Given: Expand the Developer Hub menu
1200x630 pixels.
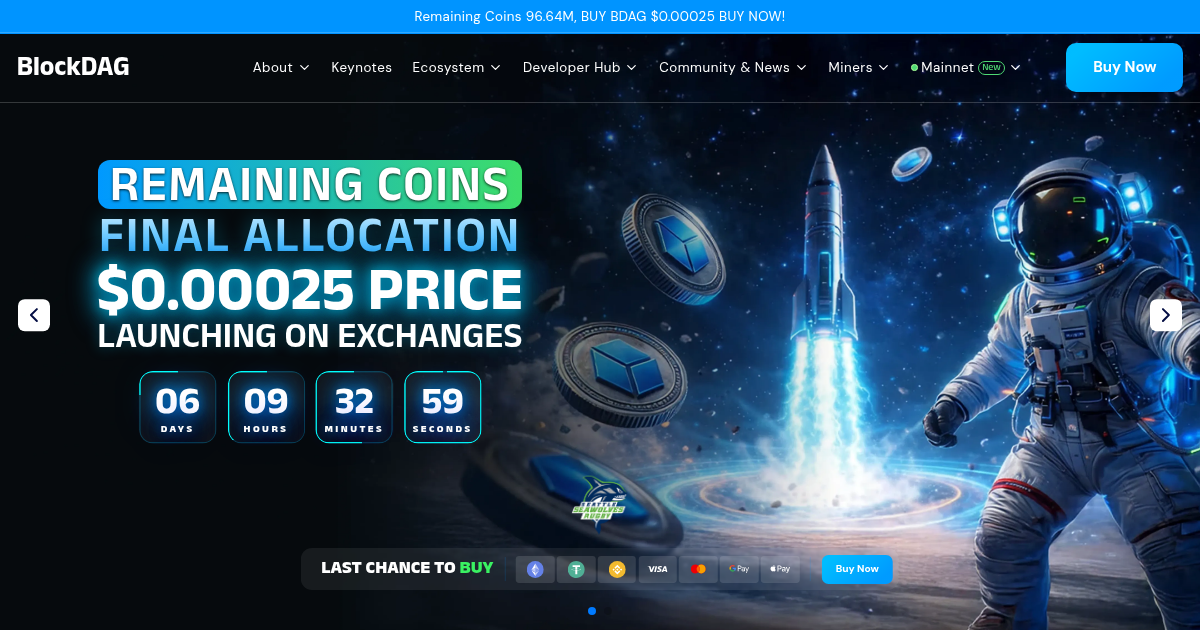Looking at the screenshot, I should 579,67.
